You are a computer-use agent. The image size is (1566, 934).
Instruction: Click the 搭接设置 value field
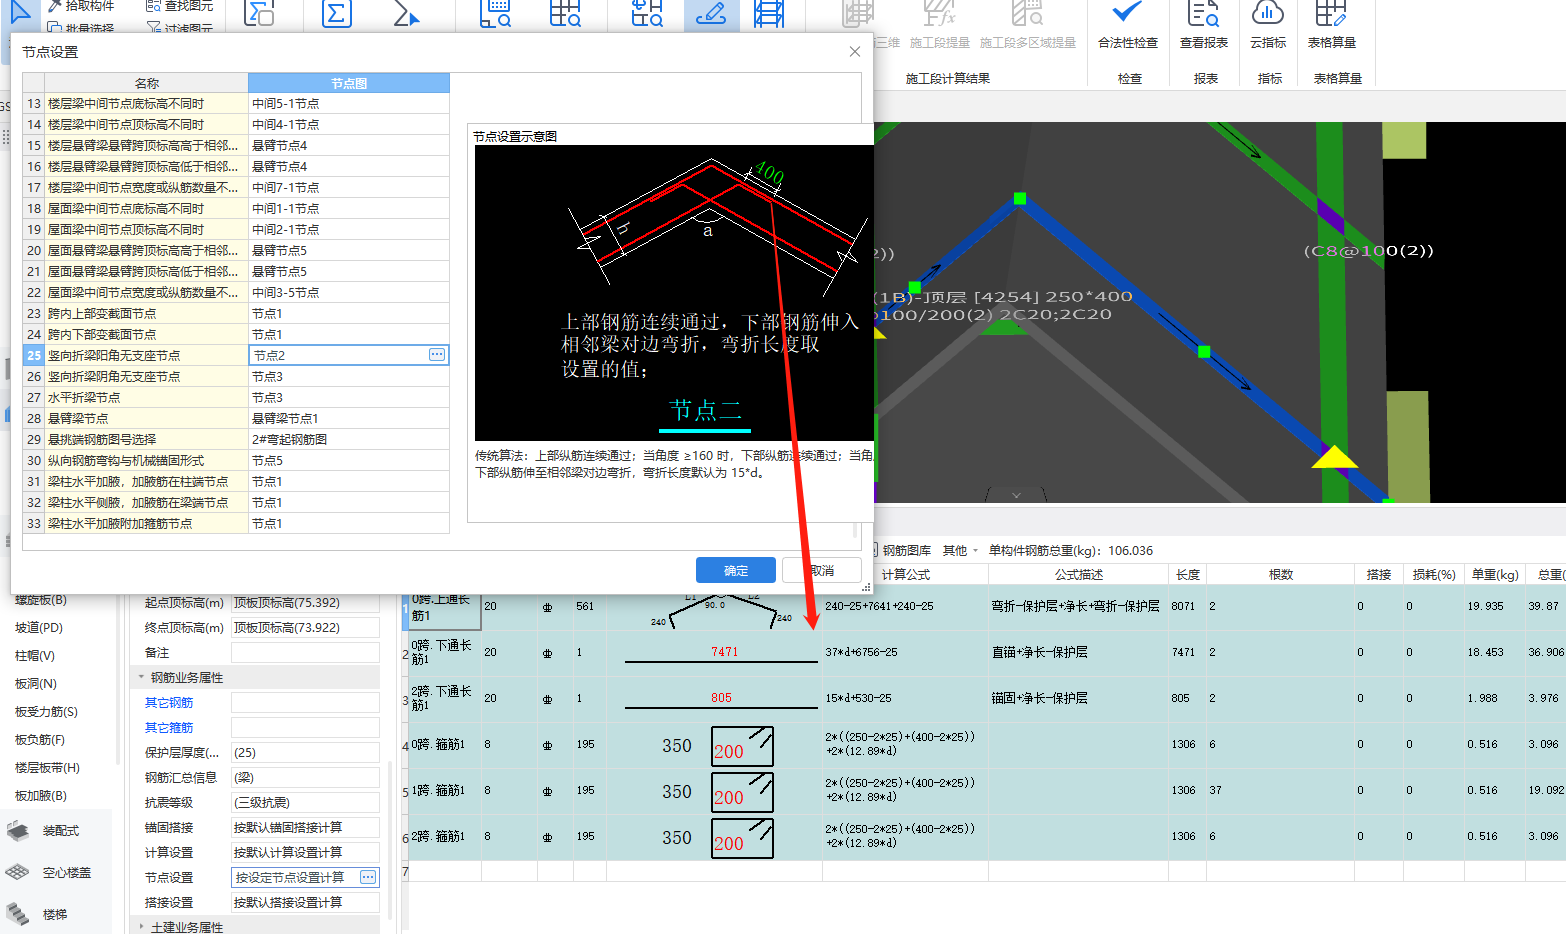pos(305,902)
